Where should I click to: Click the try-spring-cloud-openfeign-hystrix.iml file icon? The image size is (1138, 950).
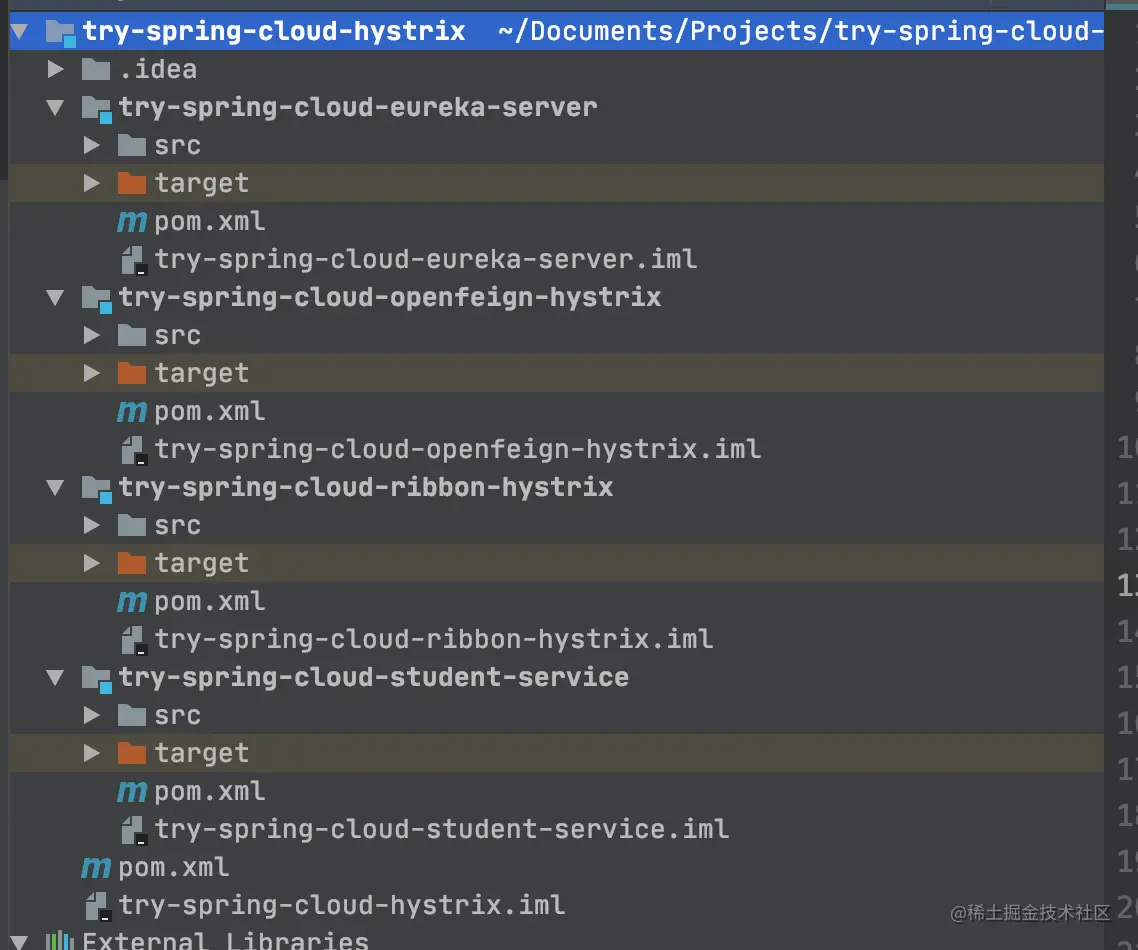134,451
